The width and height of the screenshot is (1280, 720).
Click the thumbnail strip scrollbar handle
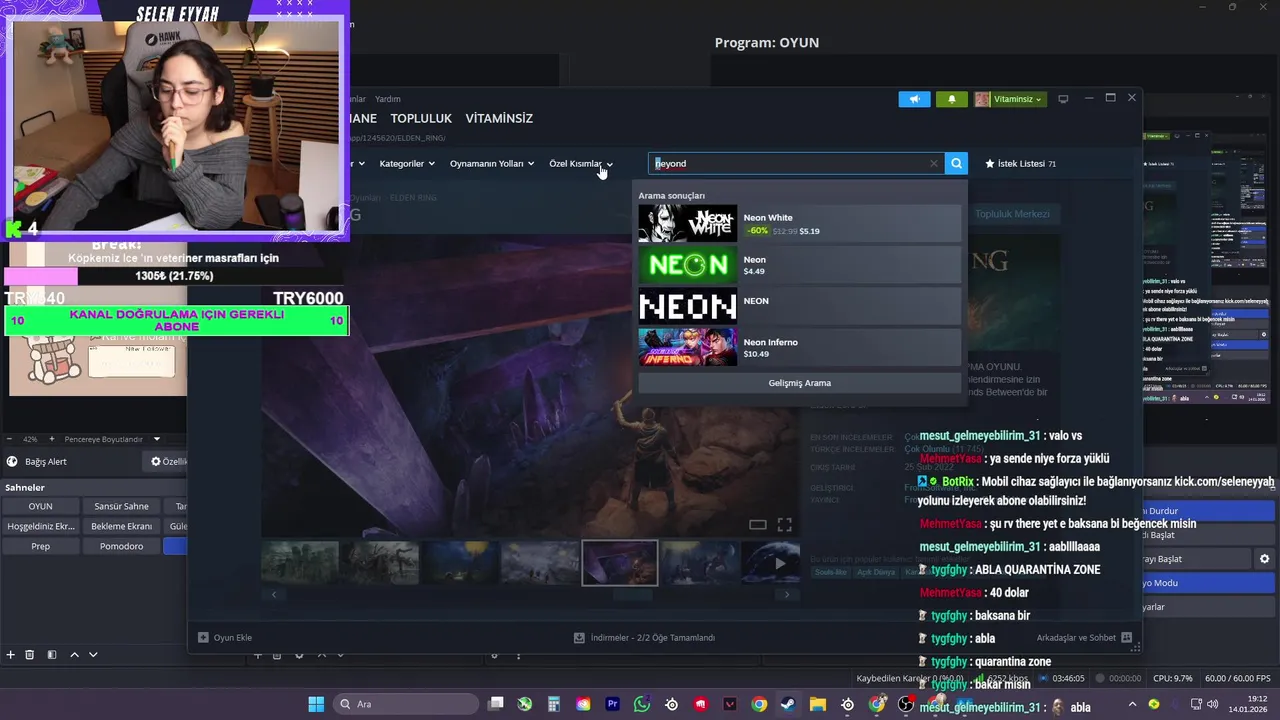[632, 595]
